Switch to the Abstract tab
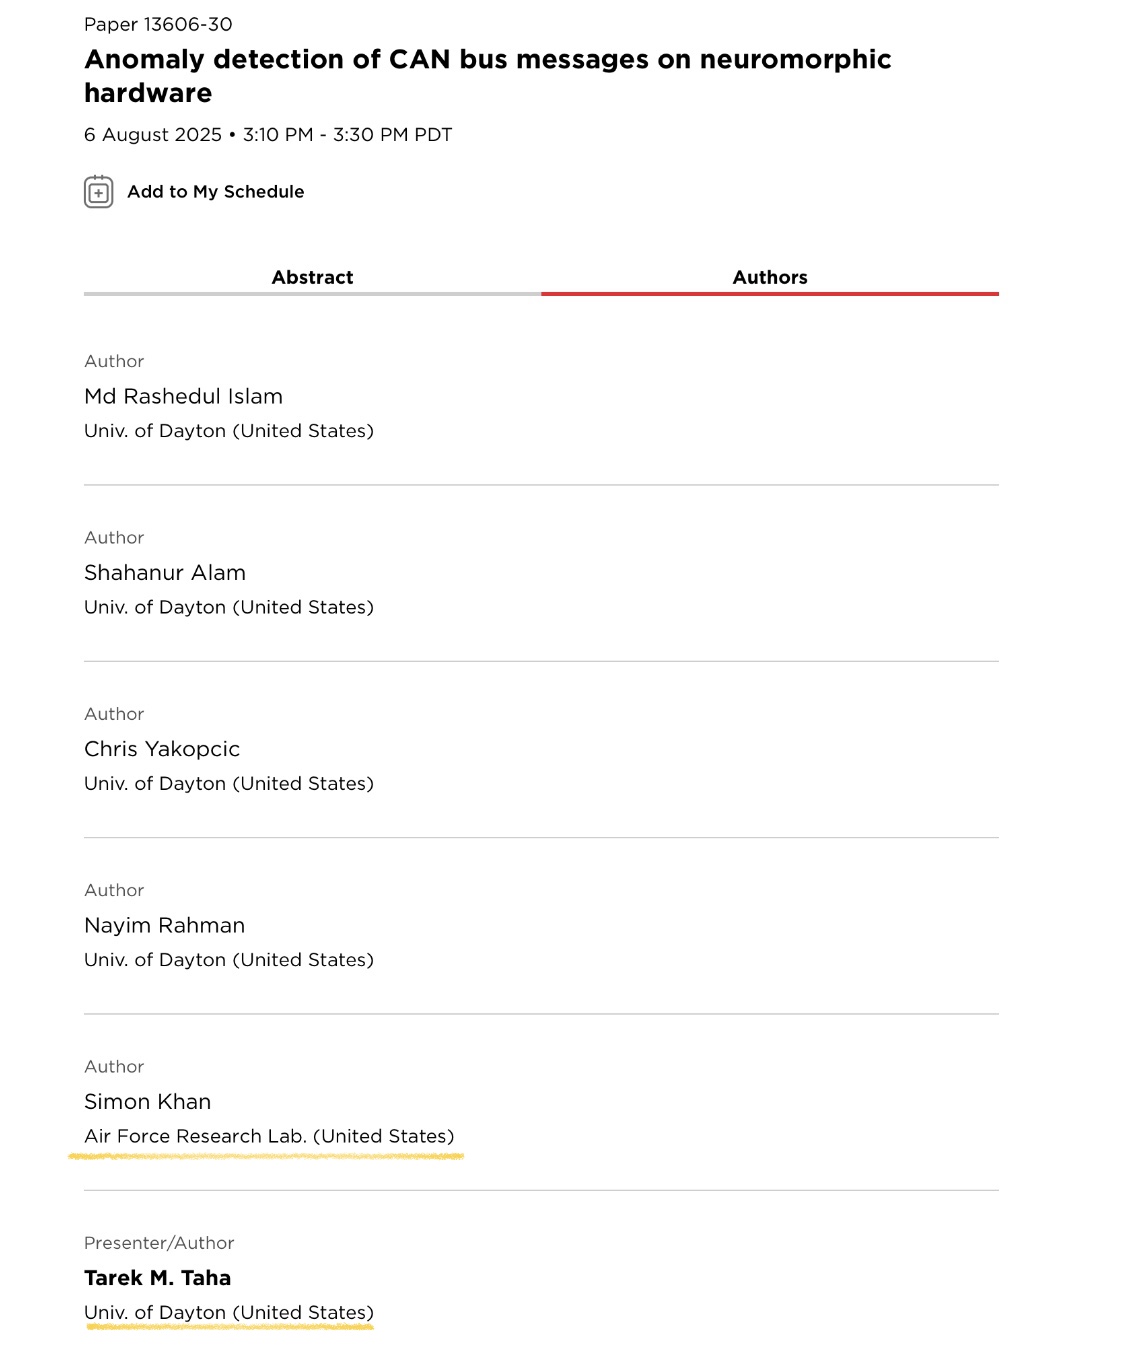The height and width of the screenshot is (1363, 1147). click(312, 278)
